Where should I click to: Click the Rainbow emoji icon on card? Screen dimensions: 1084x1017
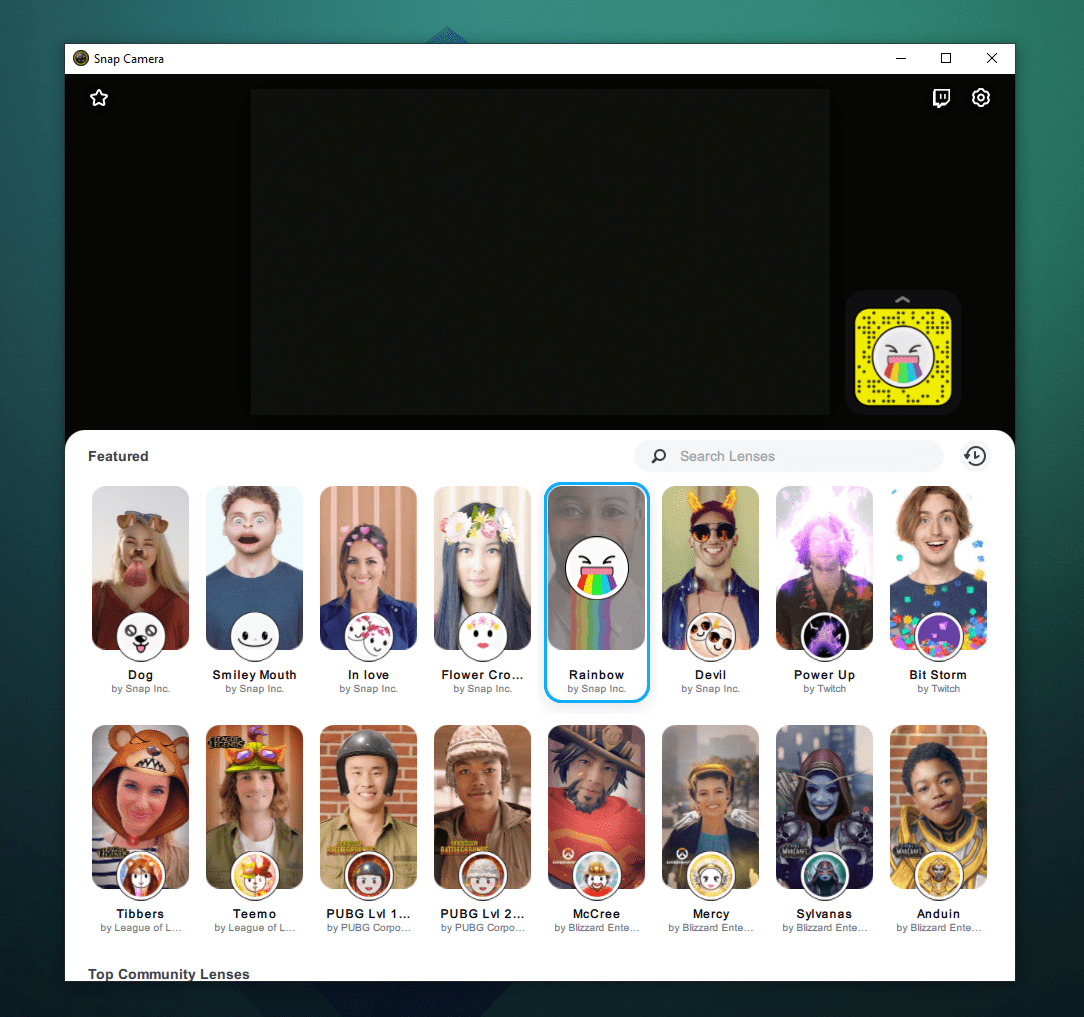tap(597, 568)
